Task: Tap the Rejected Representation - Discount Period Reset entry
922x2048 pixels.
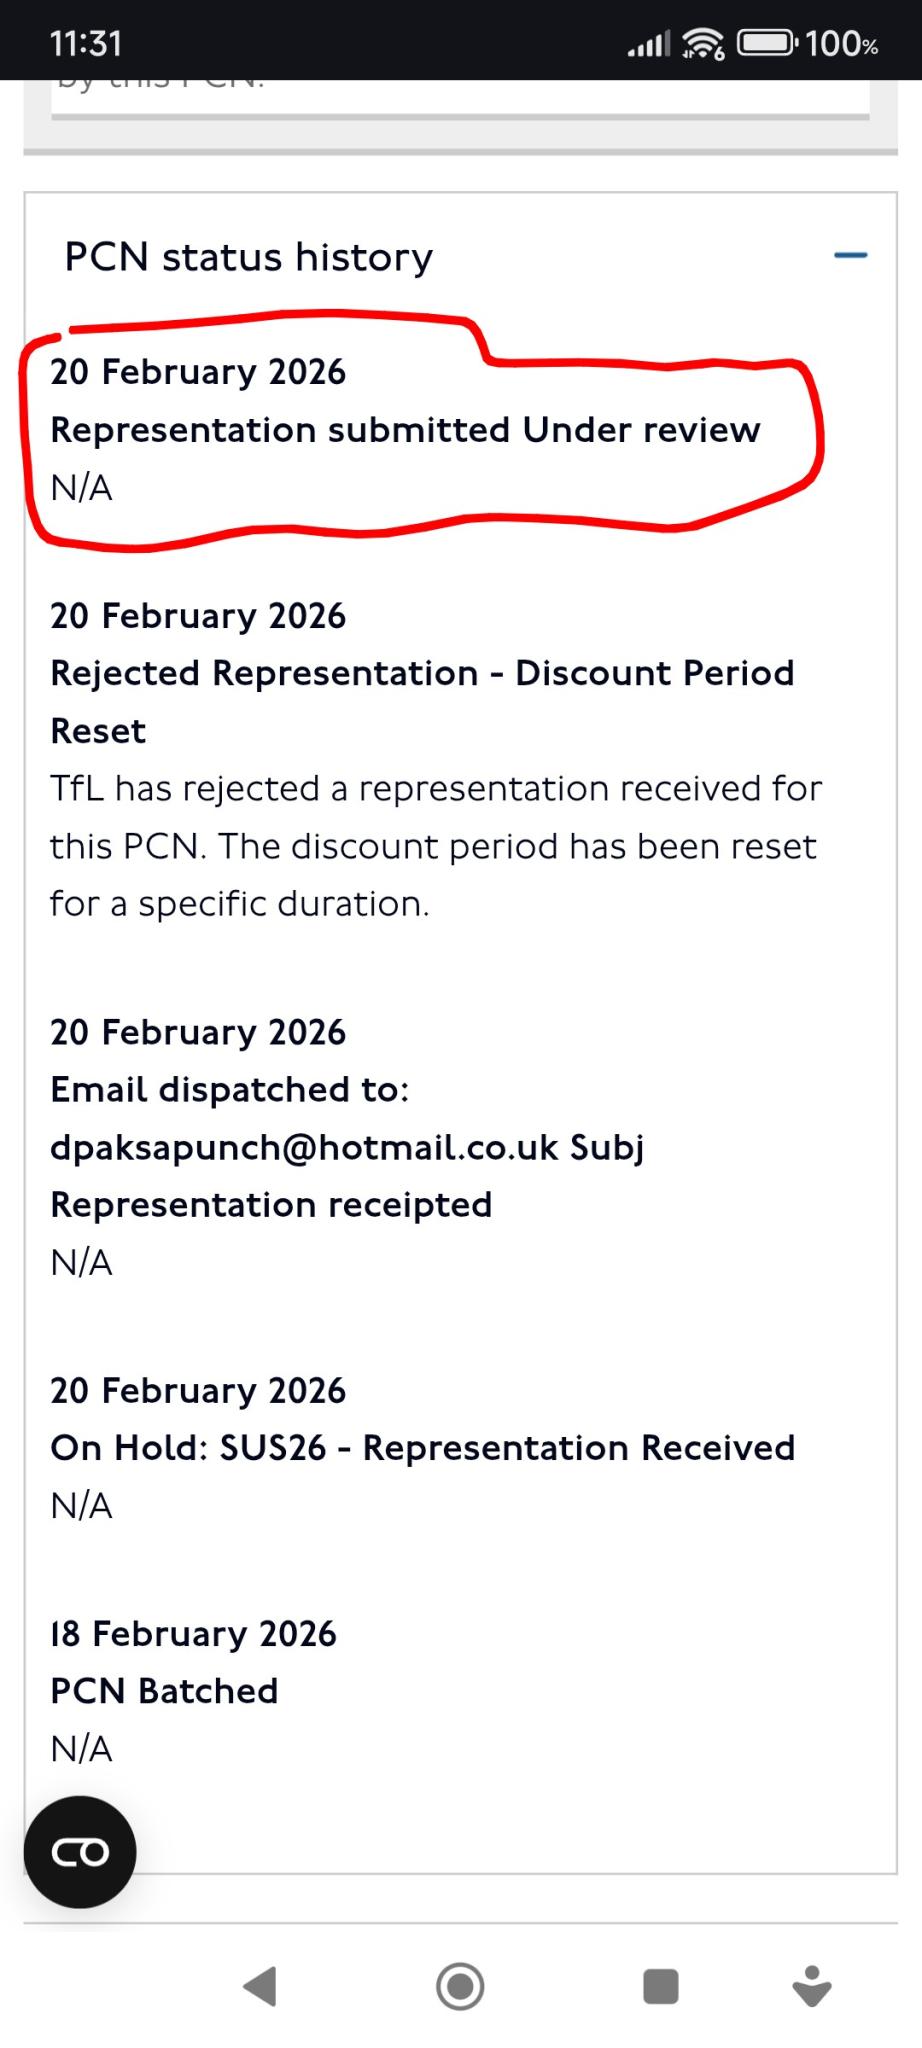Action: (422, 673)
